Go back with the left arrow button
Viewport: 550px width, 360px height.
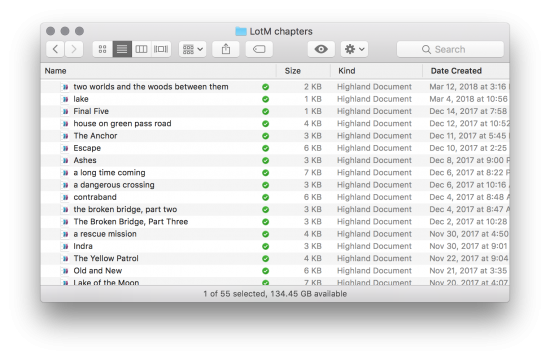(55, 49)
